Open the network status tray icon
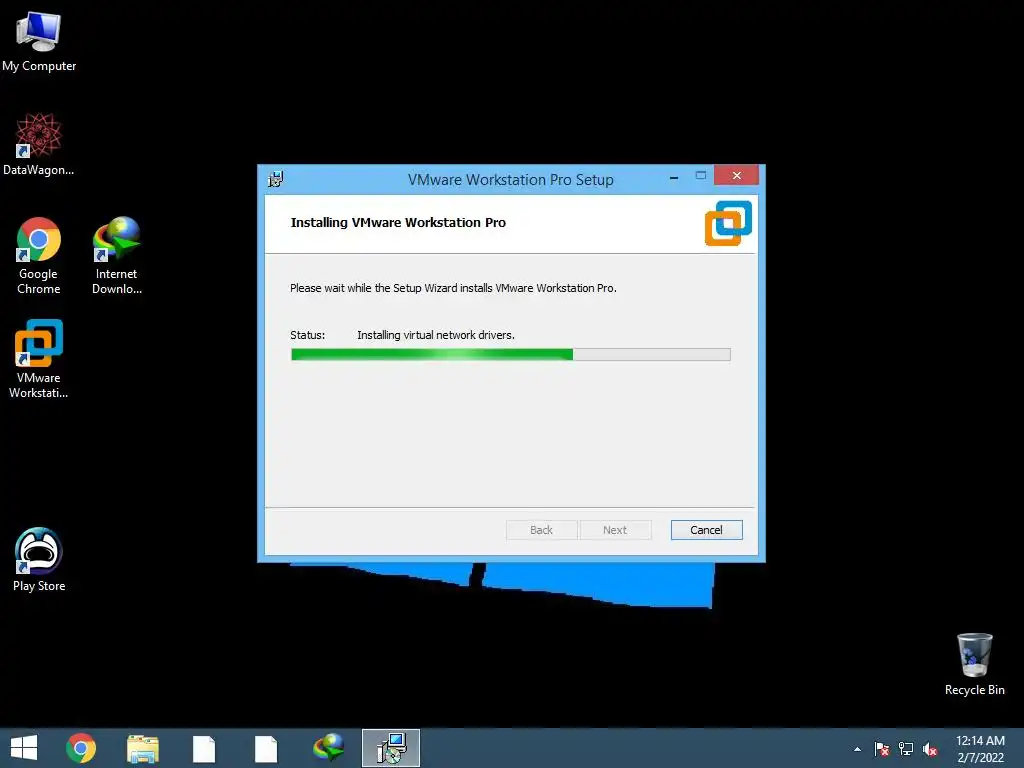The height and width of the screenshot is (768, 1024). (x=906, y=749)
